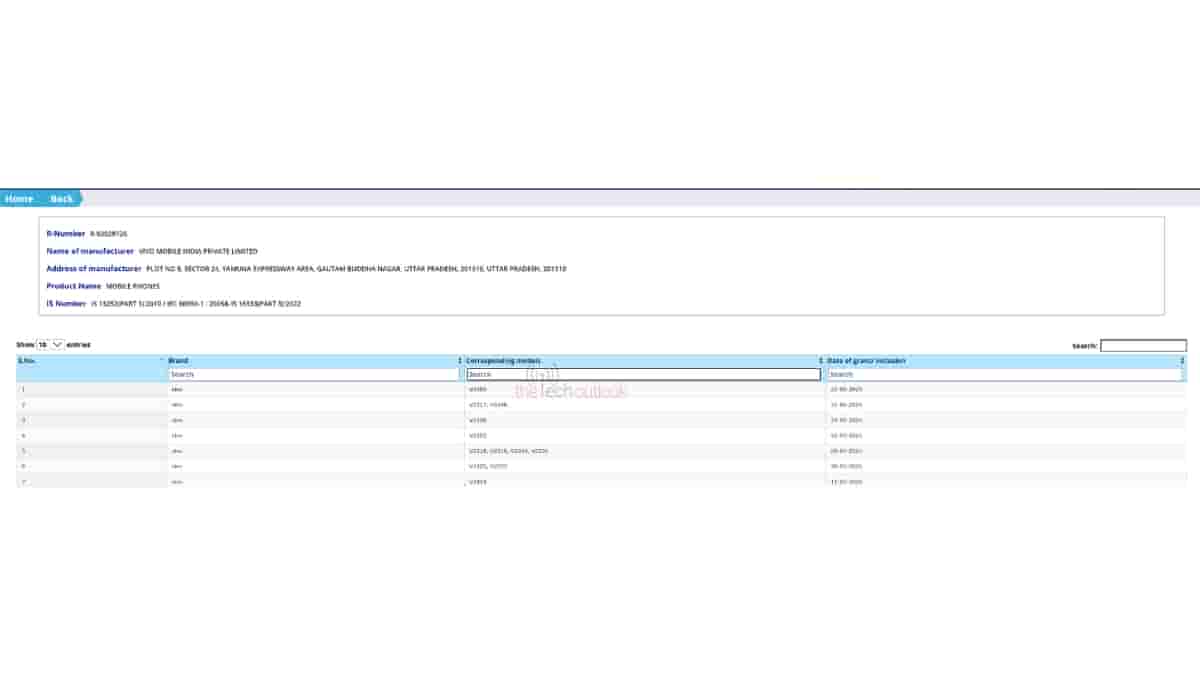Screen dimensions: 1200x675
Task: Toggle the Date of grant sort arrow
Action: (x=1182, y=360)
